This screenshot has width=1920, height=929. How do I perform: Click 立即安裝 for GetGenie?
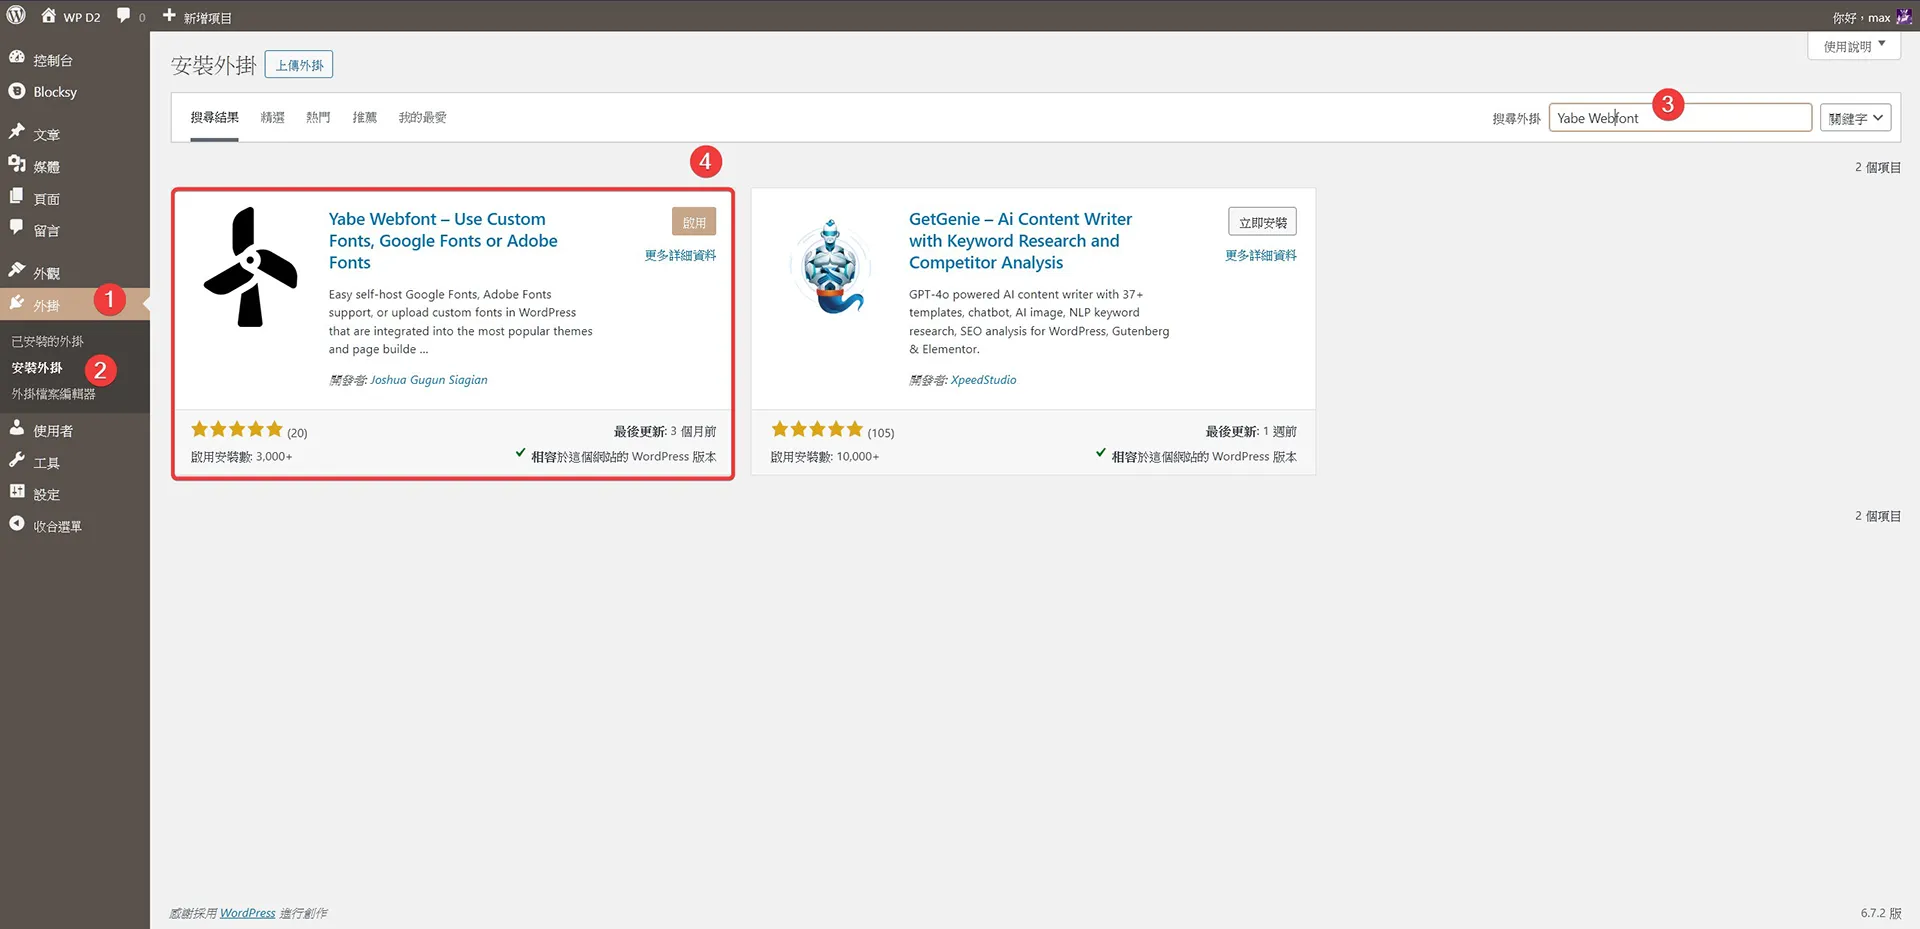pos(1262,222)
